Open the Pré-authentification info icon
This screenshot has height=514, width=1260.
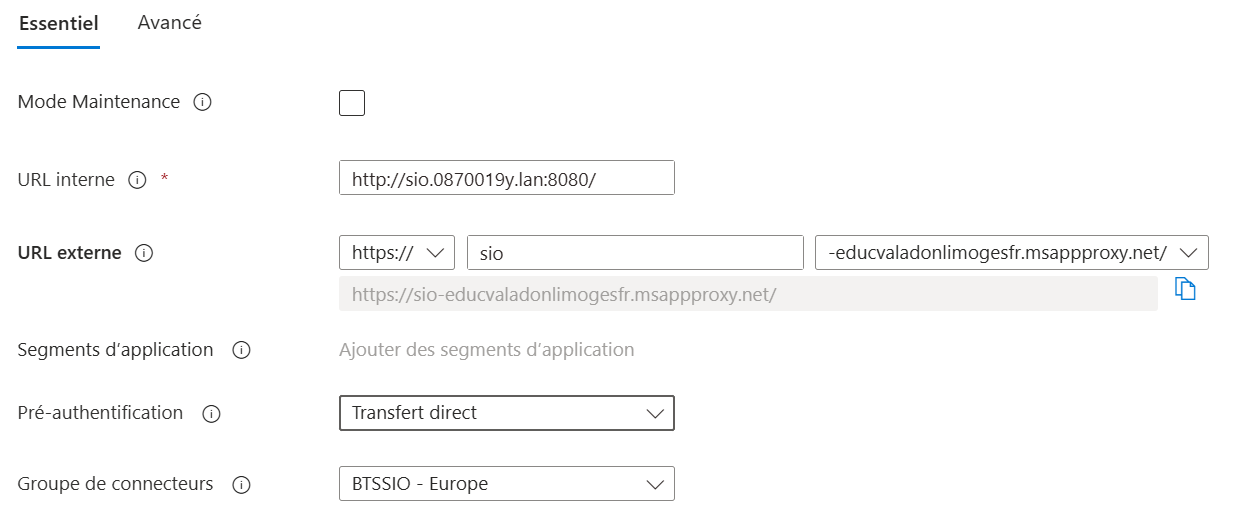pyautogui.click(x=210, y=414)
